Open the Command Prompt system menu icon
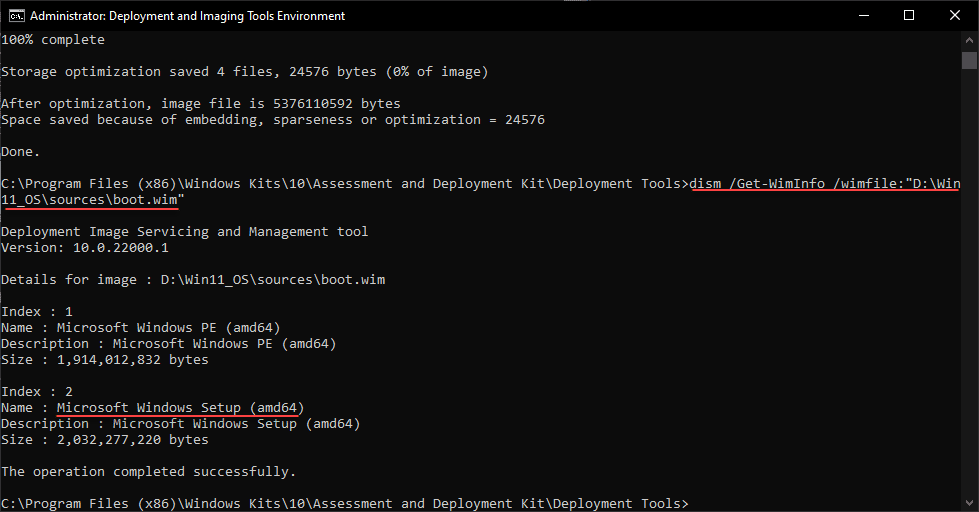Screen dimensions: 979x512 [15, 16]
